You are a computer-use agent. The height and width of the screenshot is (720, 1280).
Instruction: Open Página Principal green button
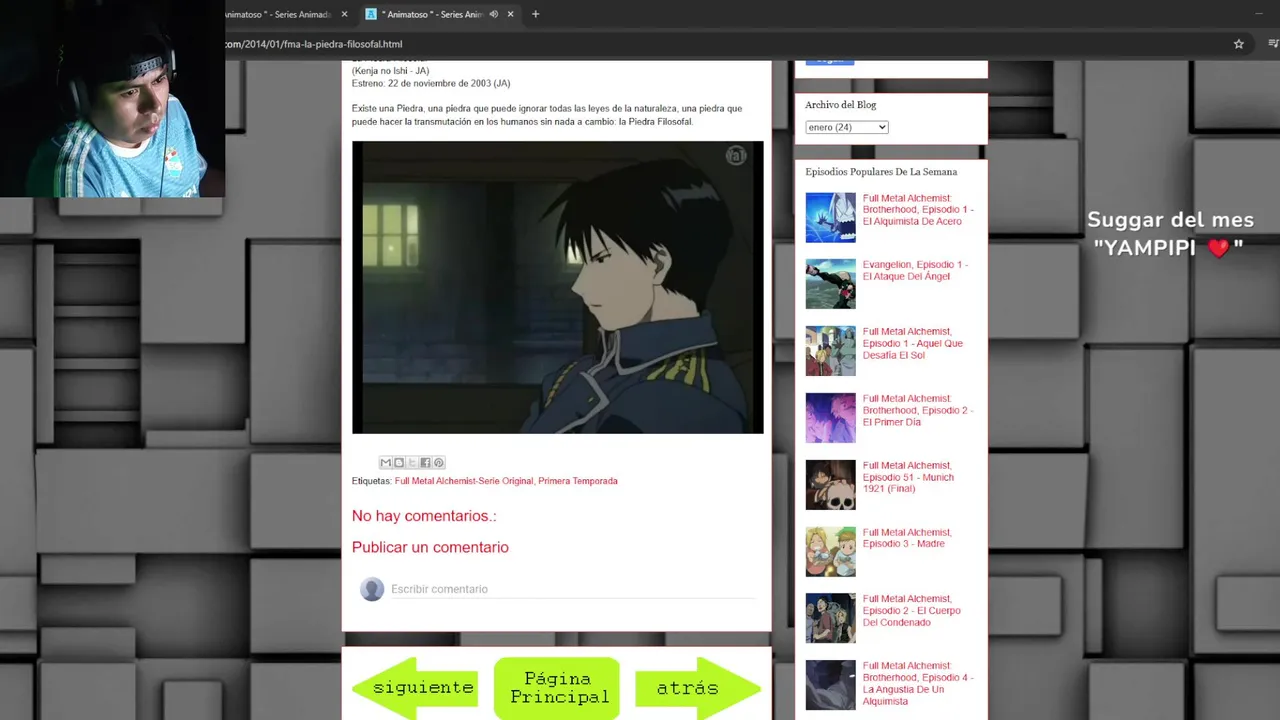point(557,688)
